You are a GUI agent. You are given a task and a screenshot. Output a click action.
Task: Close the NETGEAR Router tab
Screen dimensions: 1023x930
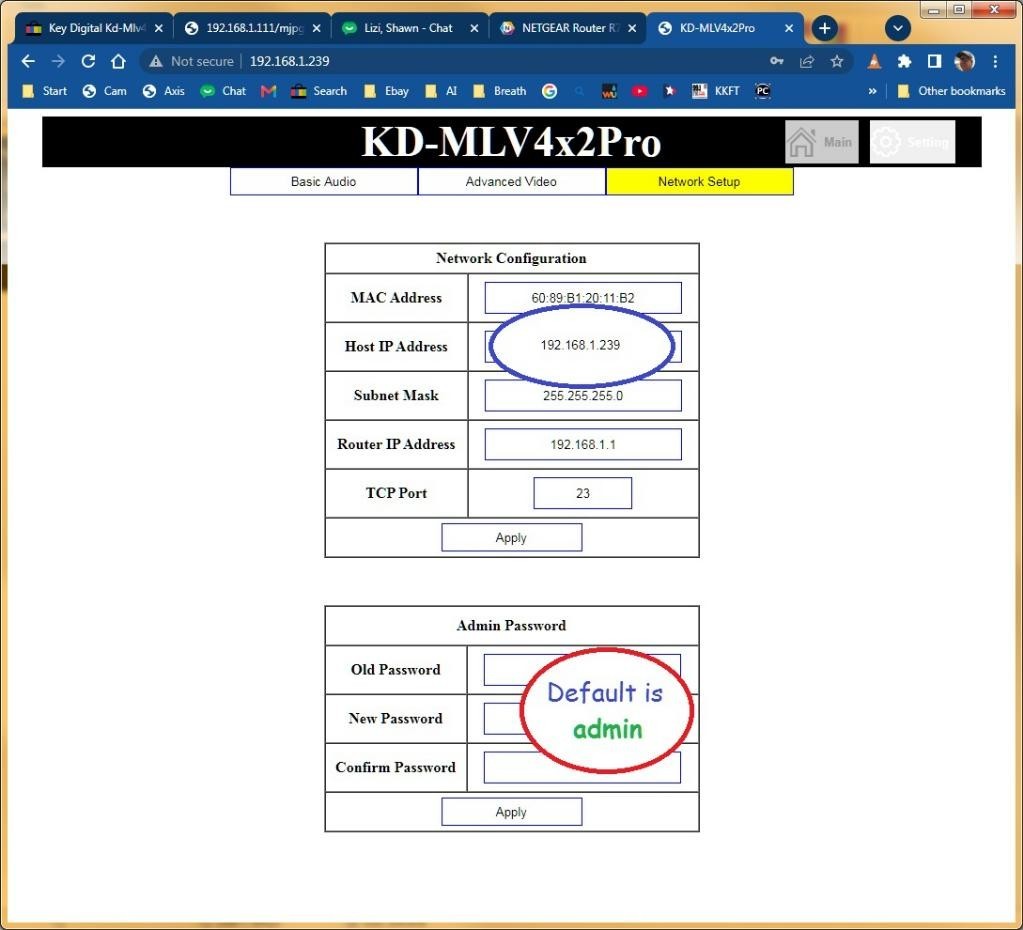[x=632, y=28]
